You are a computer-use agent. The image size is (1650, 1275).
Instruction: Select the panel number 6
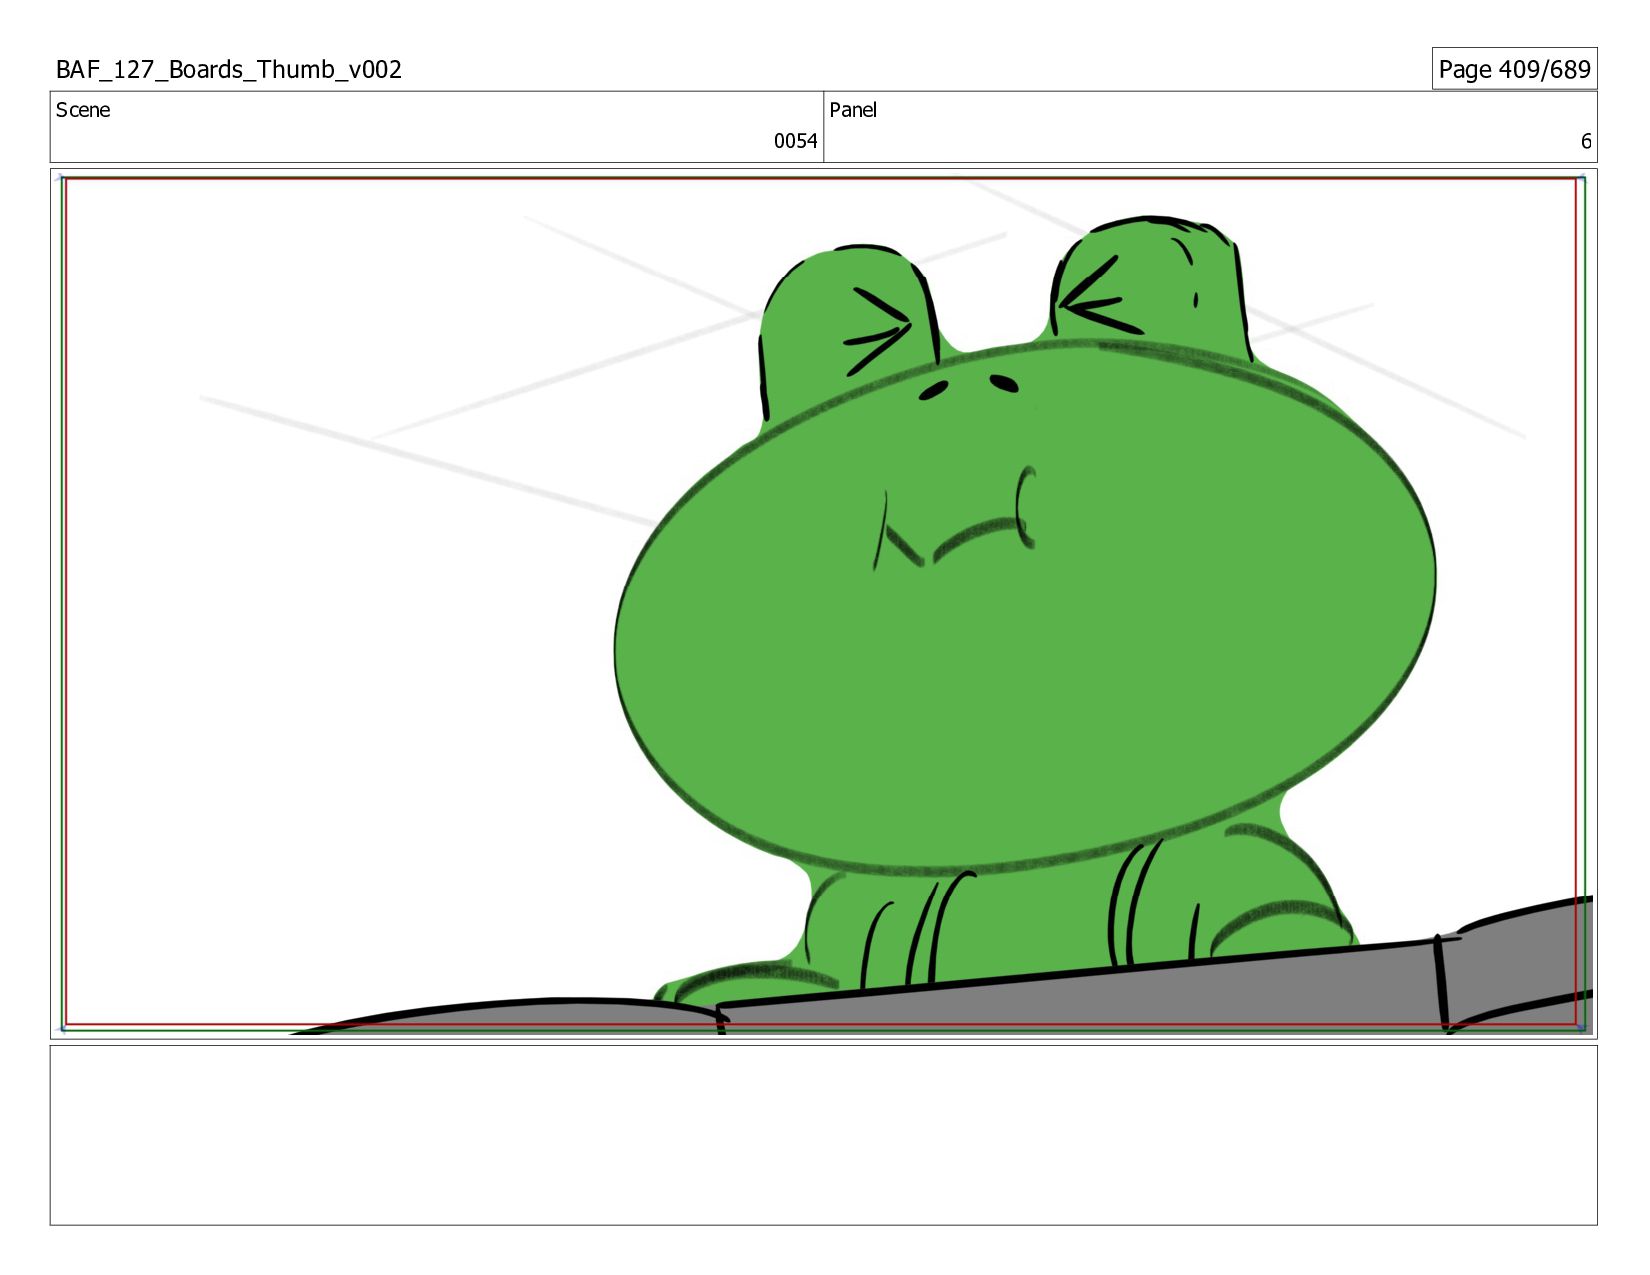click(x=1585, y=141)
